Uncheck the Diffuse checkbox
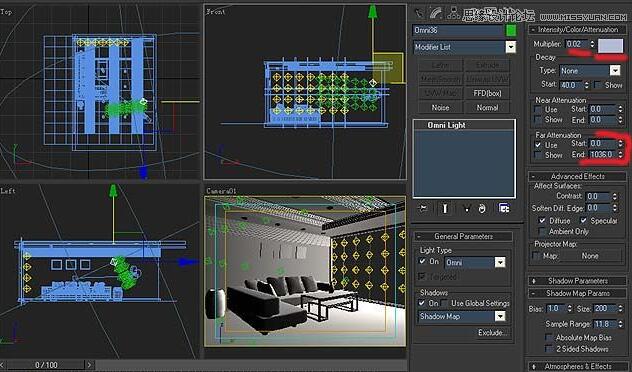The width and height of the screenshot is (632, 372). 543,220
